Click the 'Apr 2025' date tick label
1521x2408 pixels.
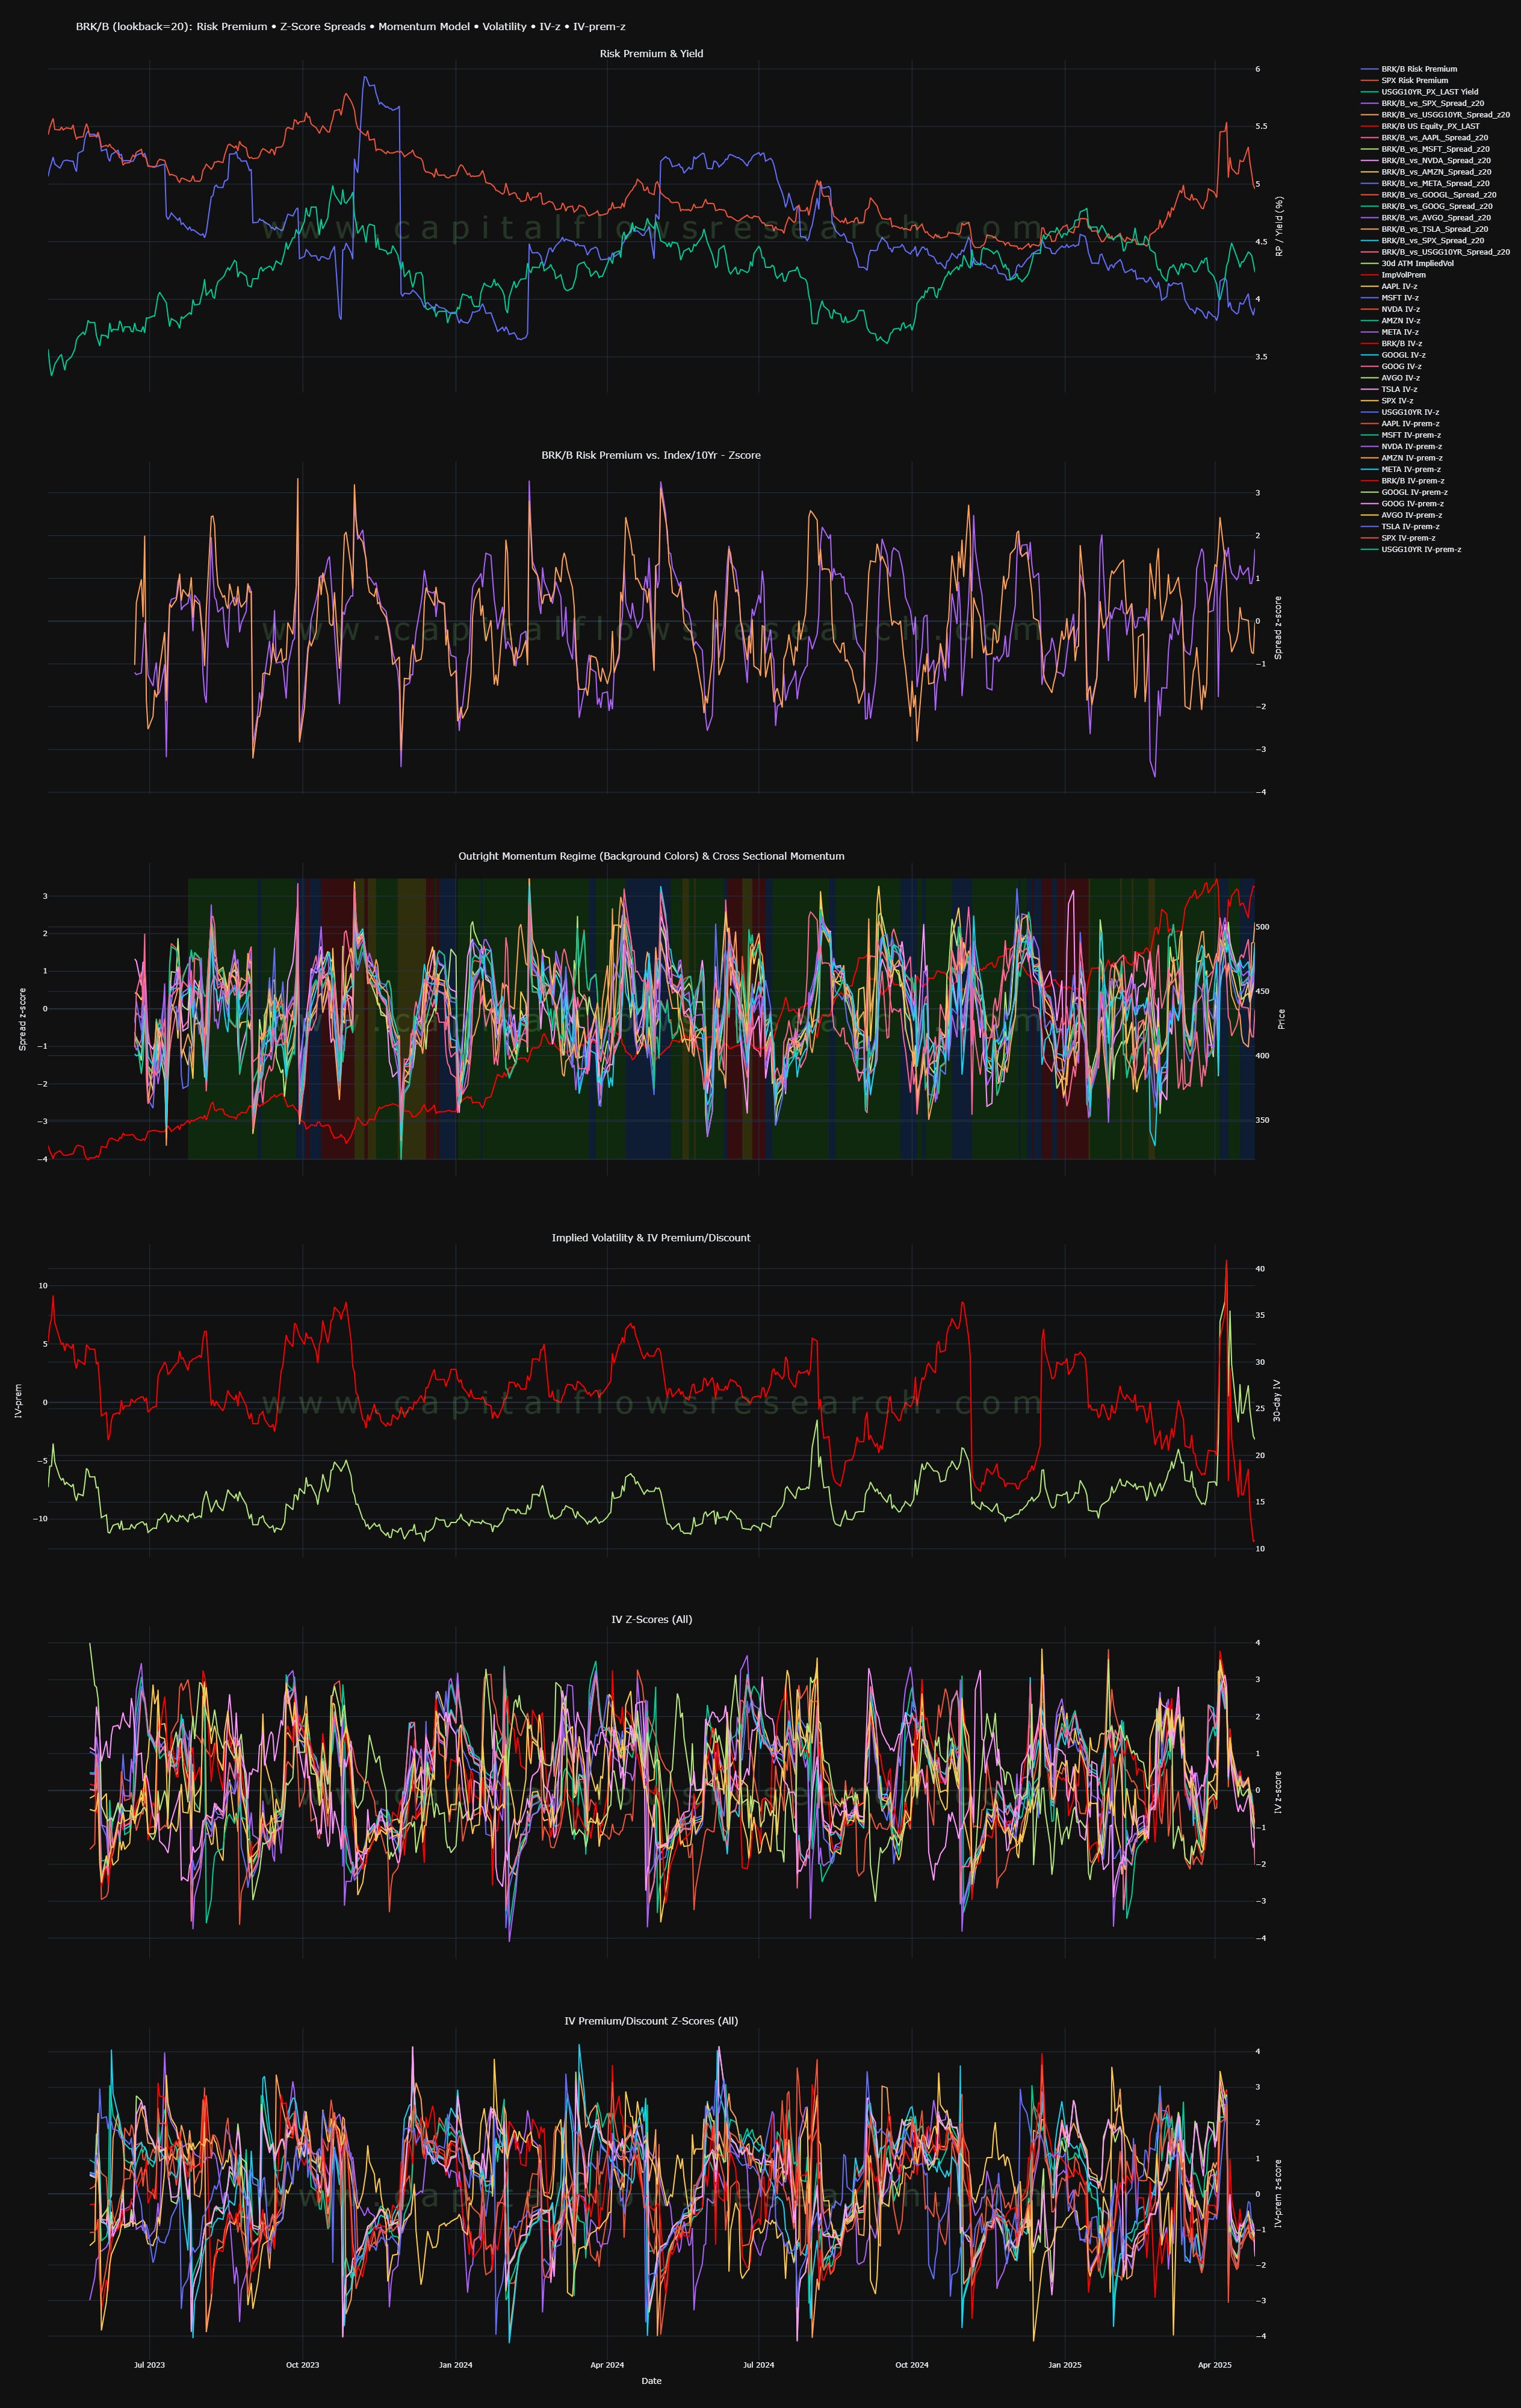[1215, 2365]
